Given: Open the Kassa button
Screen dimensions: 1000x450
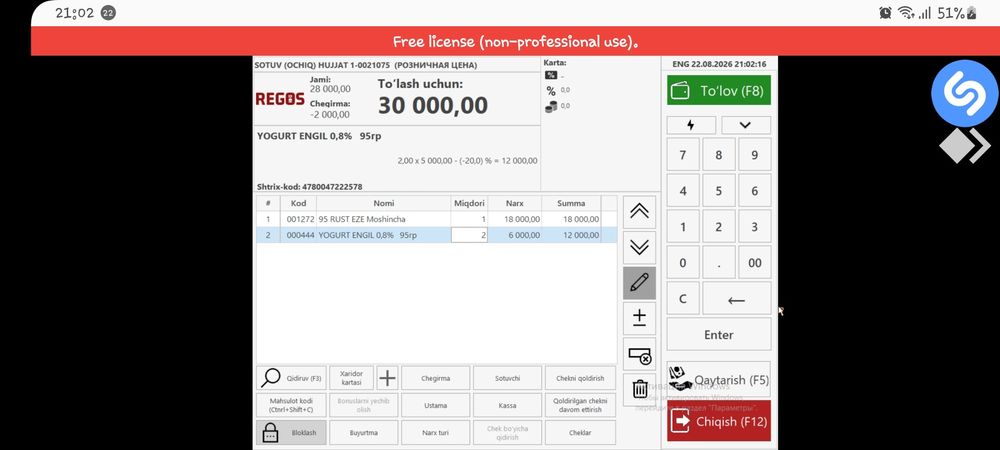Looking at the screenshot, I should [x=508, y=405].
